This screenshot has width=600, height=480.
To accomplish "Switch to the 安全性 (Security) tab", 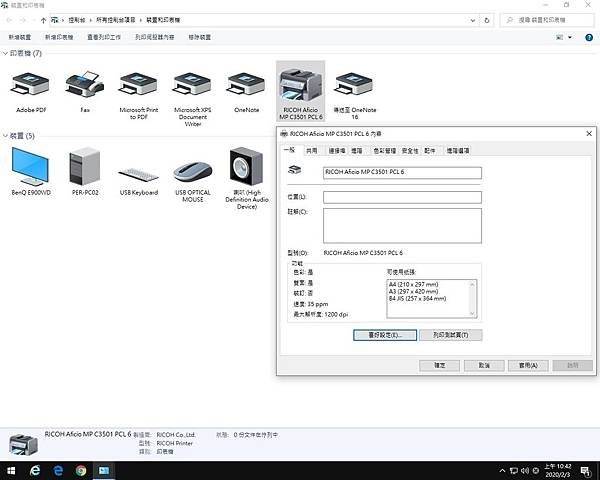I will click(x=410, y=150).
